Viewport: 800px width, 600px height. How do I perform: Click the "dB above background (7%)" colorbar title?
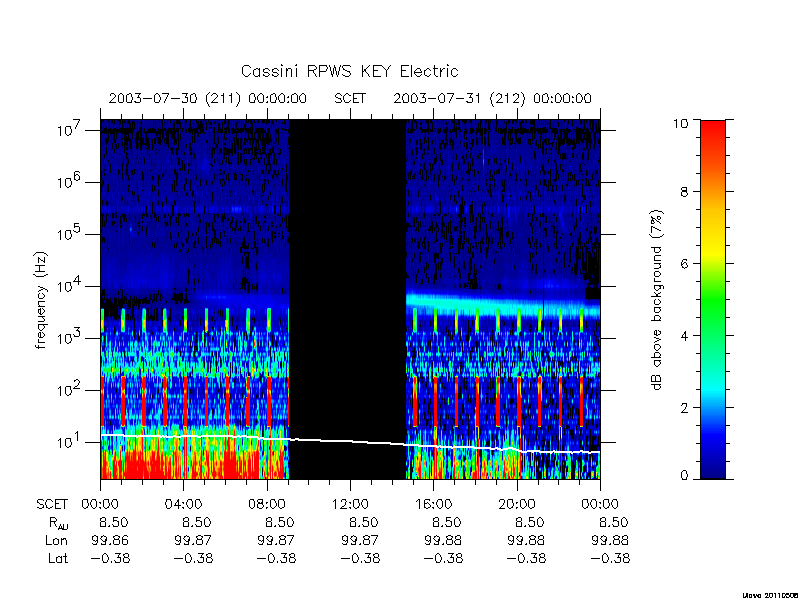point(657,300)
